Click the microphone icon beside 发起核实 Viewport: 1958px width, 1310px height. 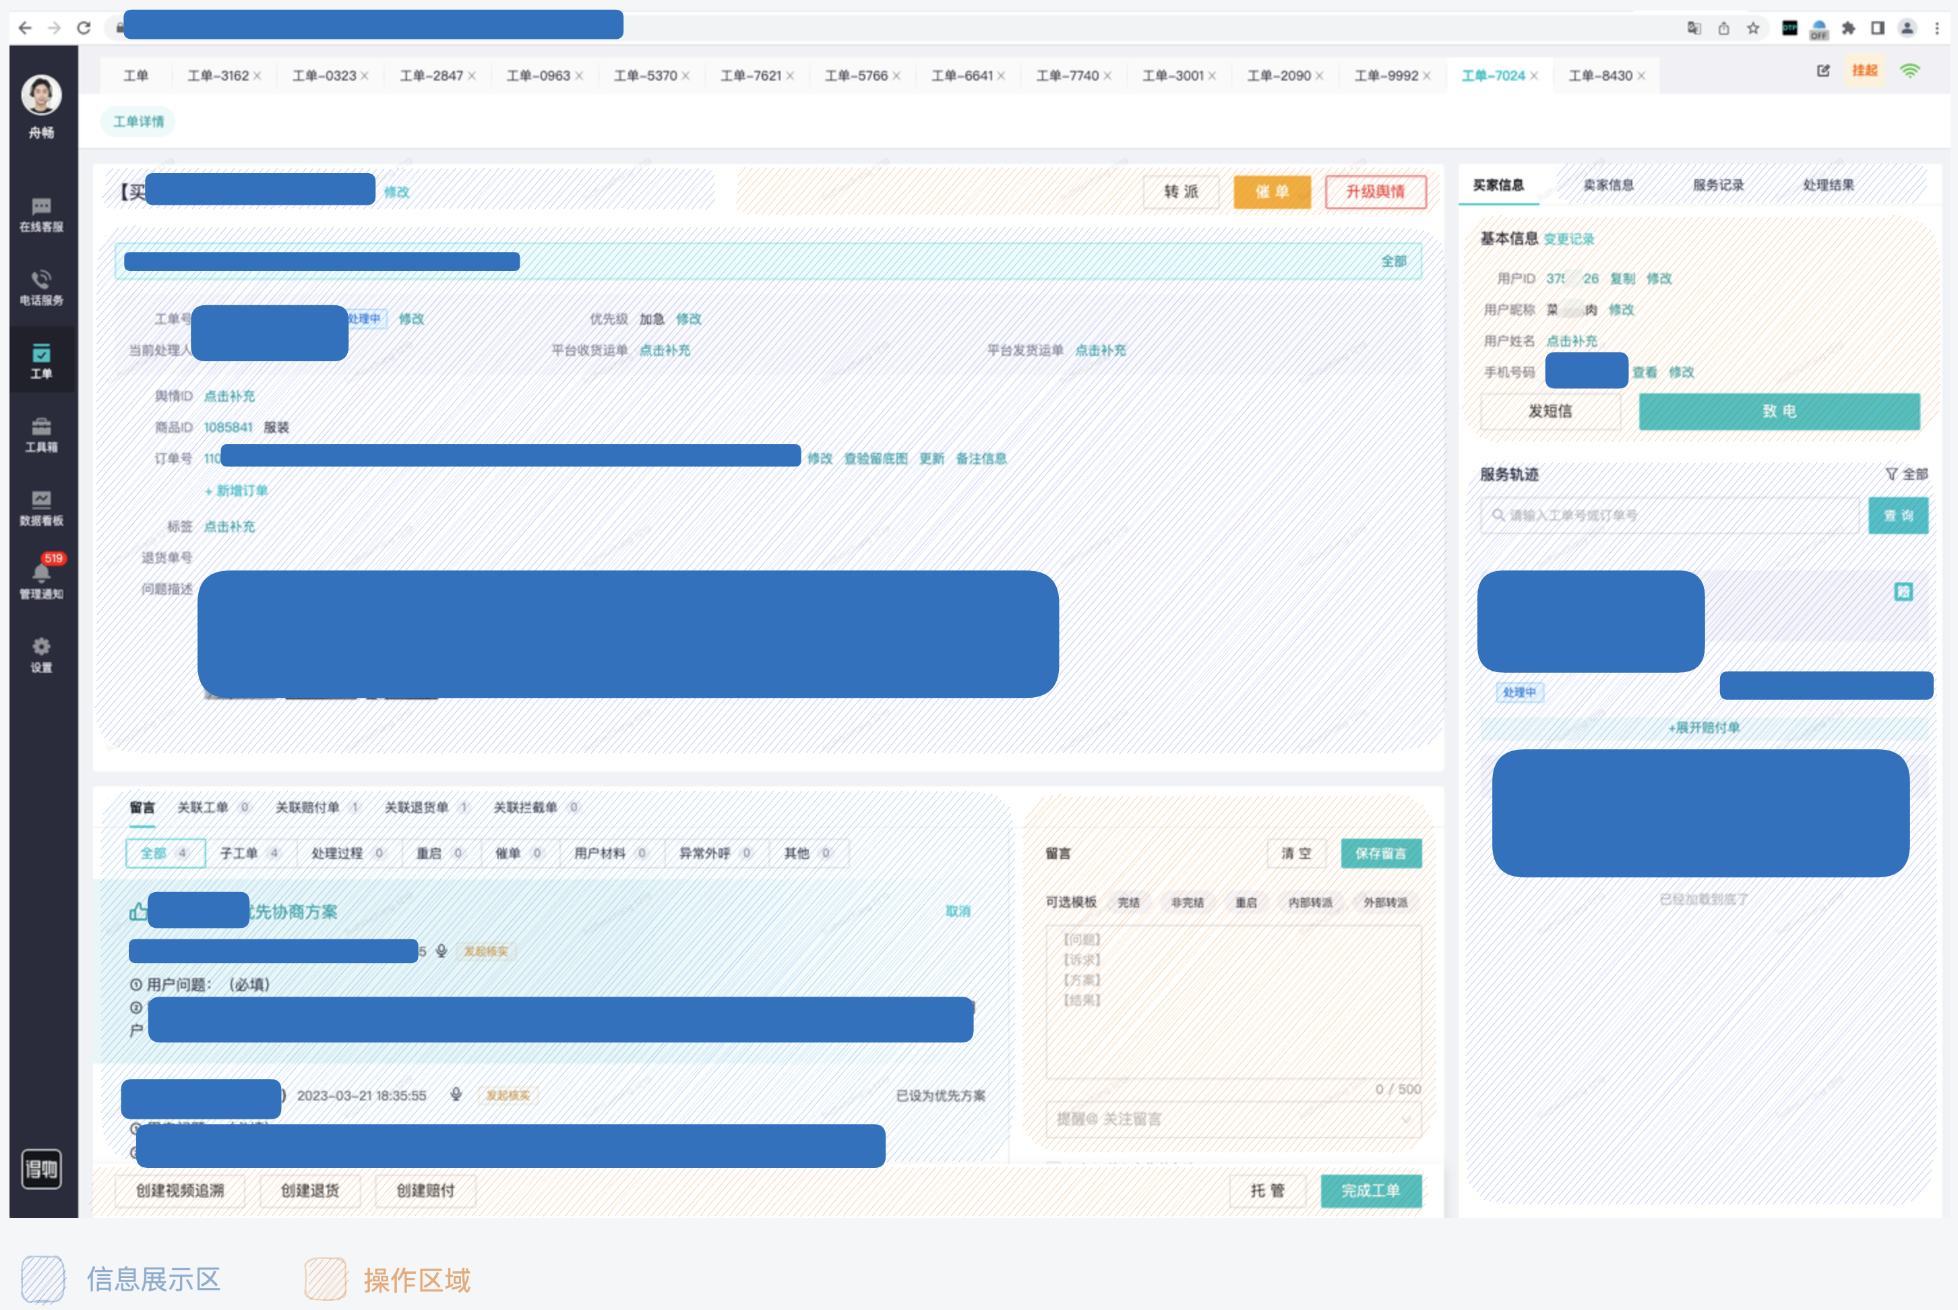[x=441, y=951]
